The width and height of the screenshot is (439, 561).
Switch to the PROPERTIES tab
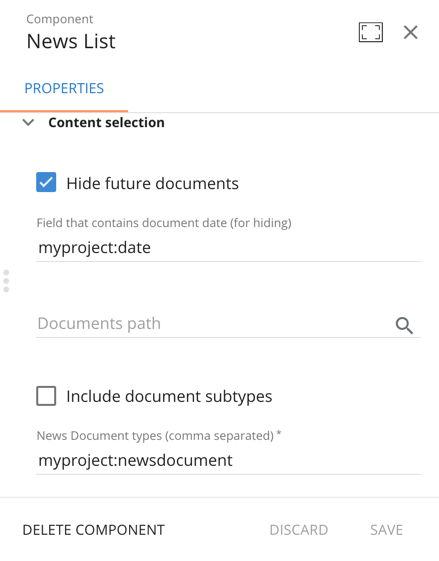pyautogui.click(x=64, y=88)
